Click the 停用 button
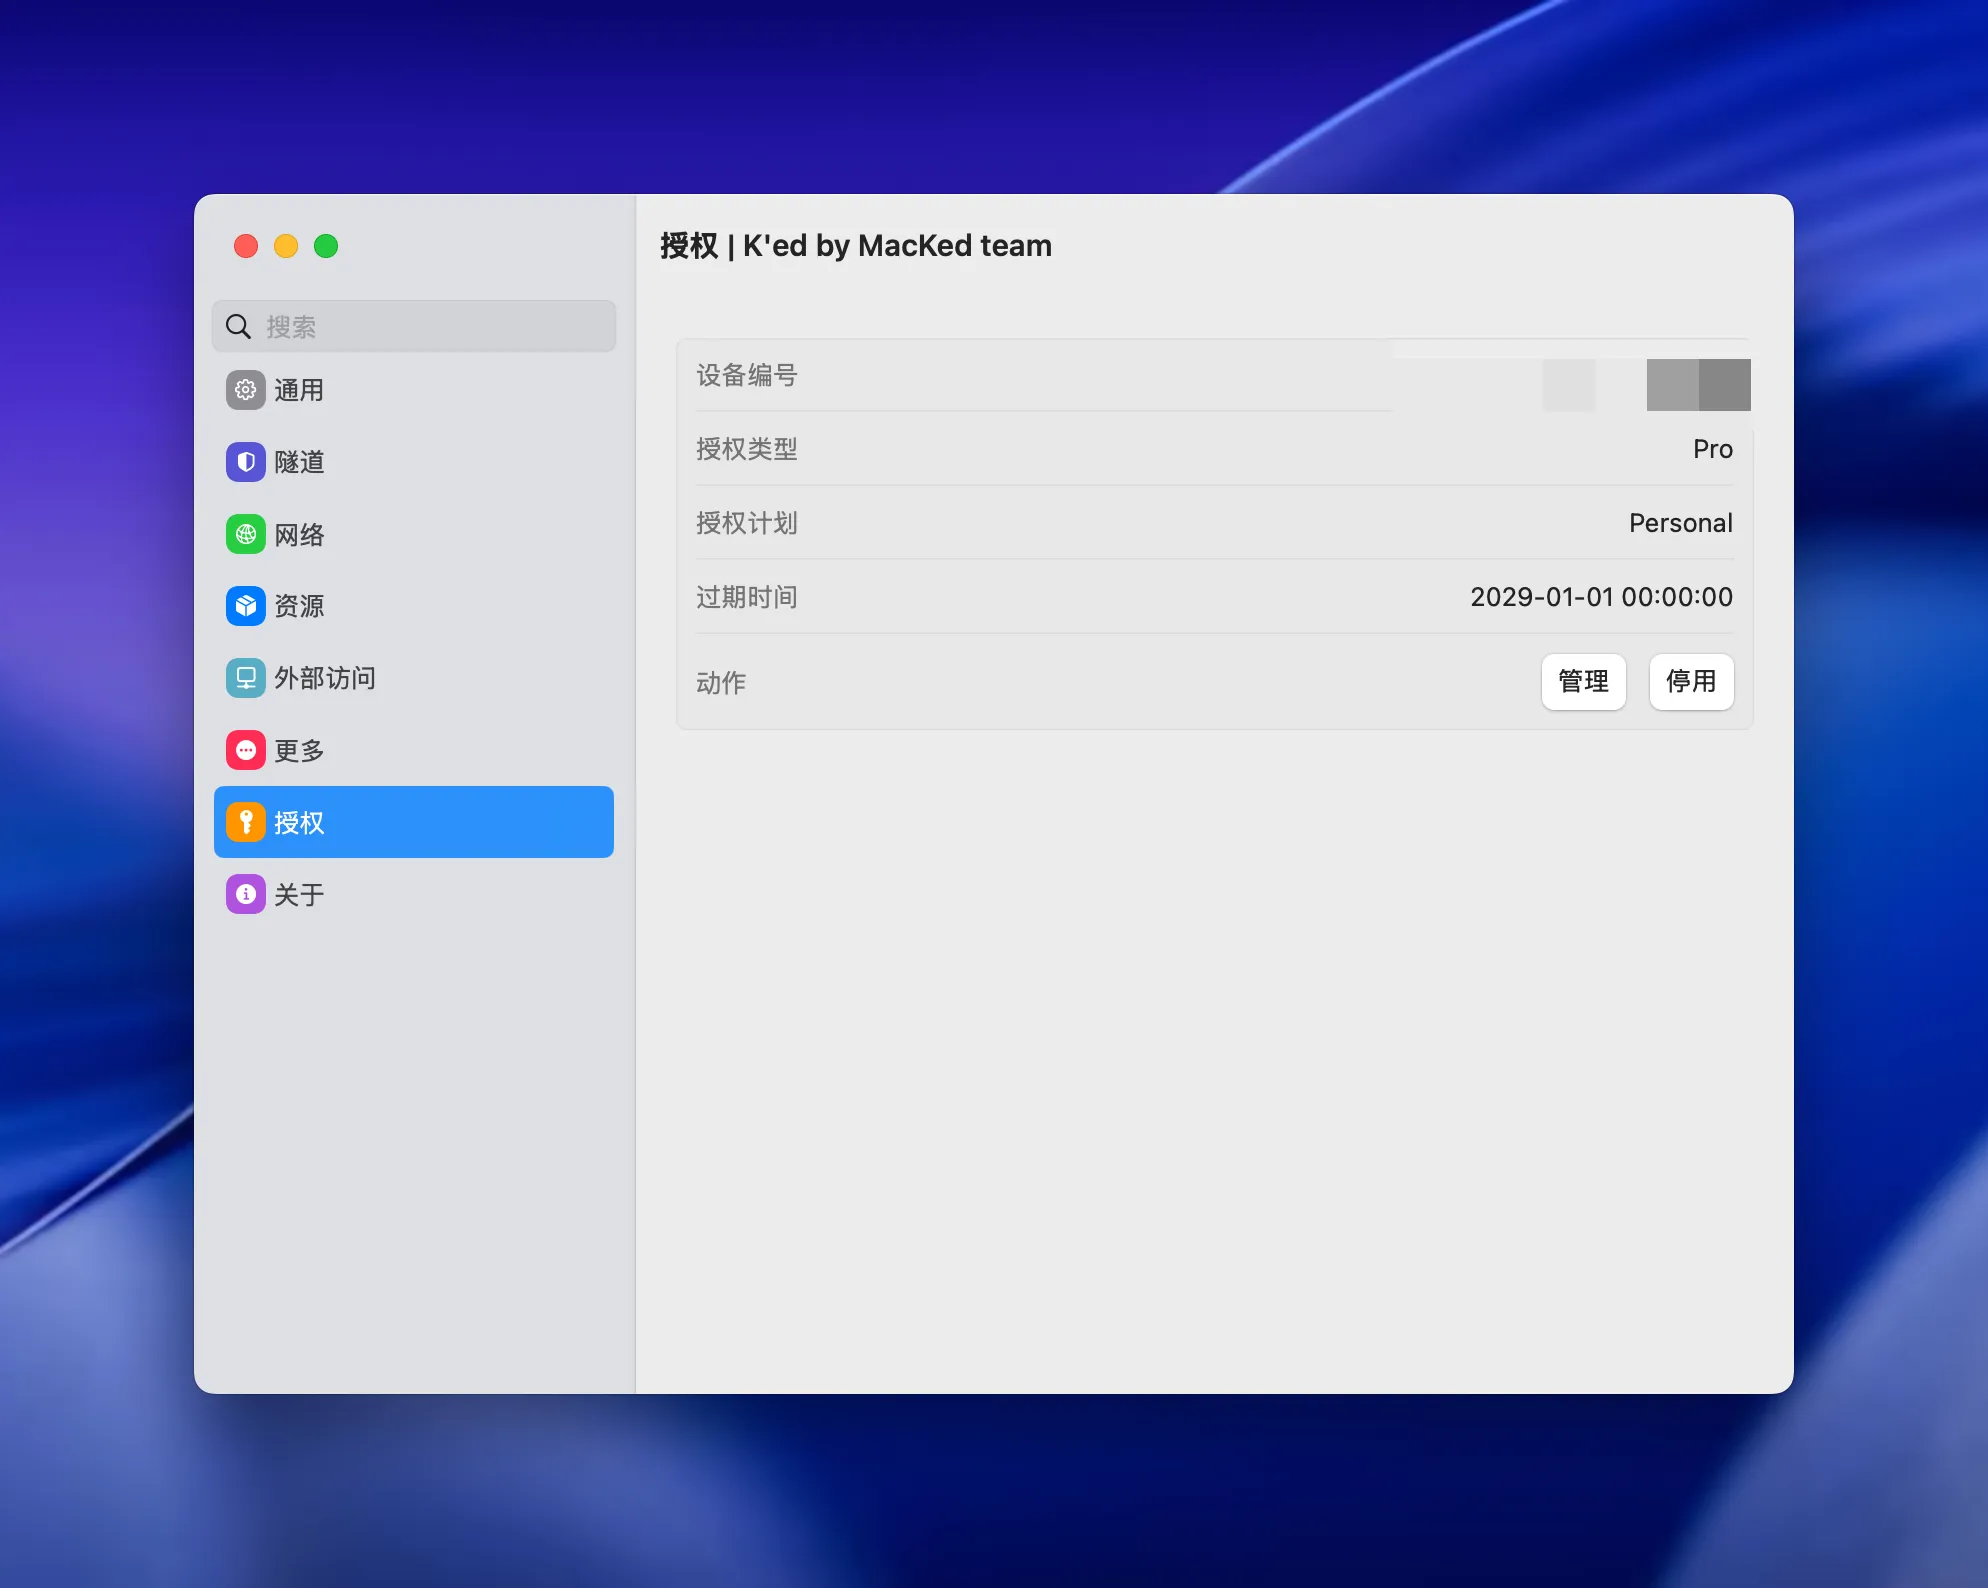The width and height of the screenshot is (1988, 1588). pyautogui.click(x=1691, y=682)
